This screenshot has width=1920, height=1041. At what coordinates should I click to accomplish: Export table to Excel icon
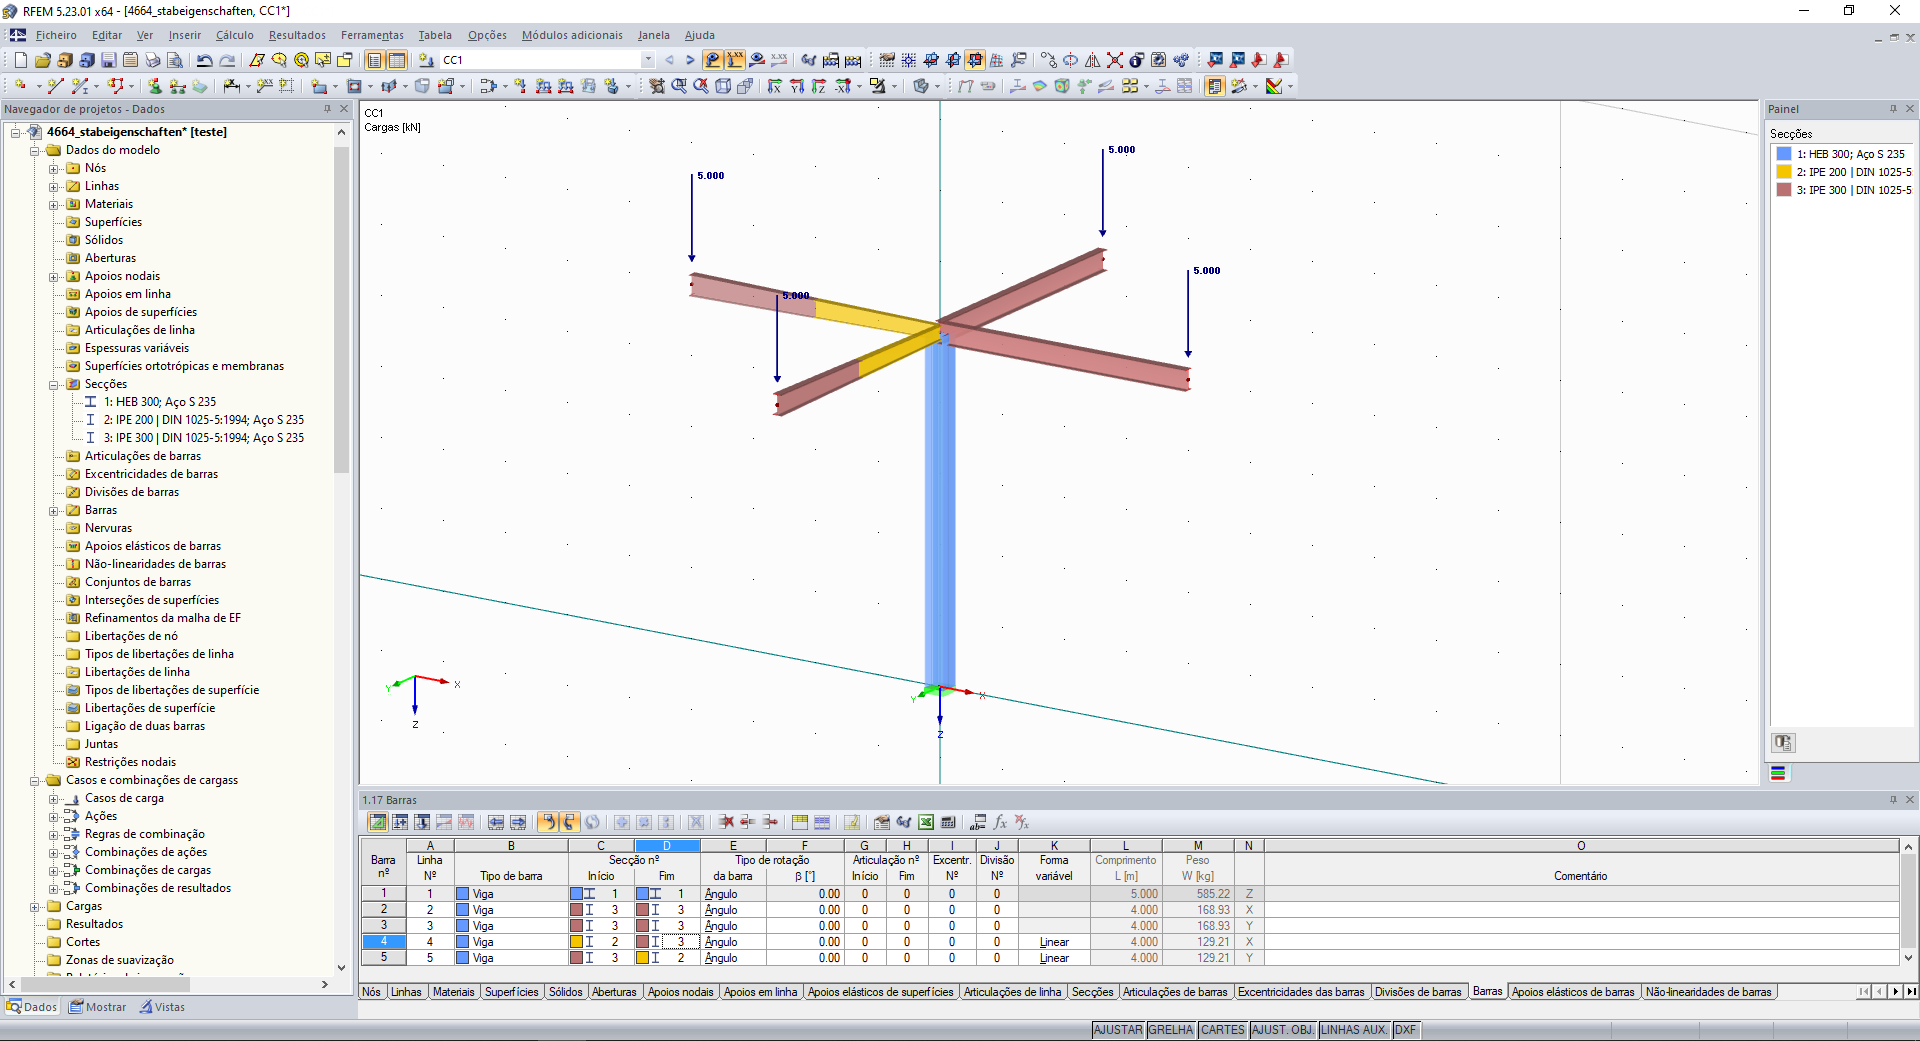926,822
